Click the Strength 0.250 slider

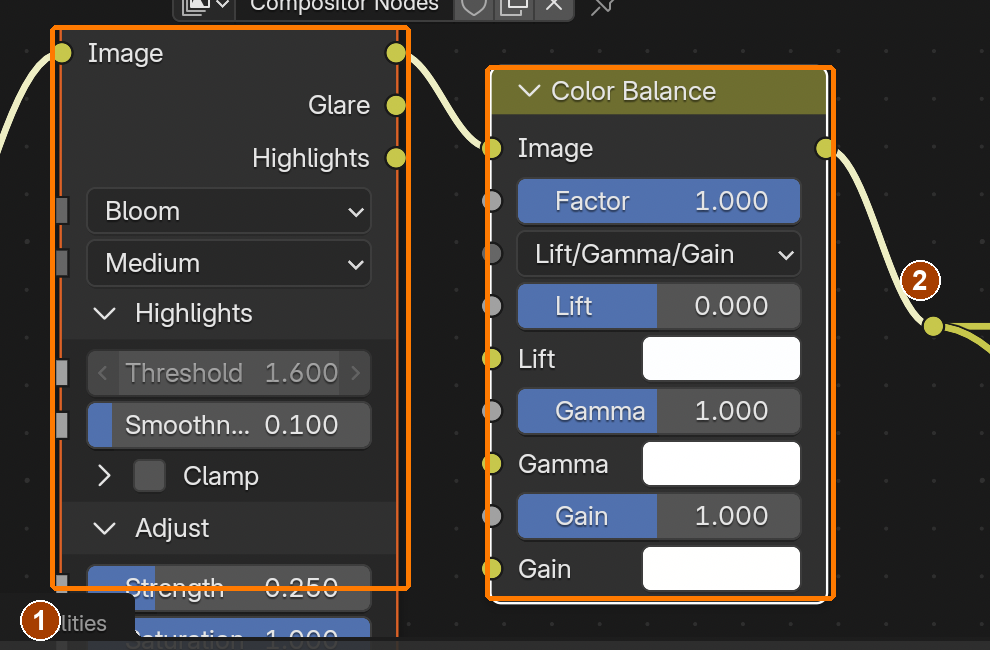229,588
